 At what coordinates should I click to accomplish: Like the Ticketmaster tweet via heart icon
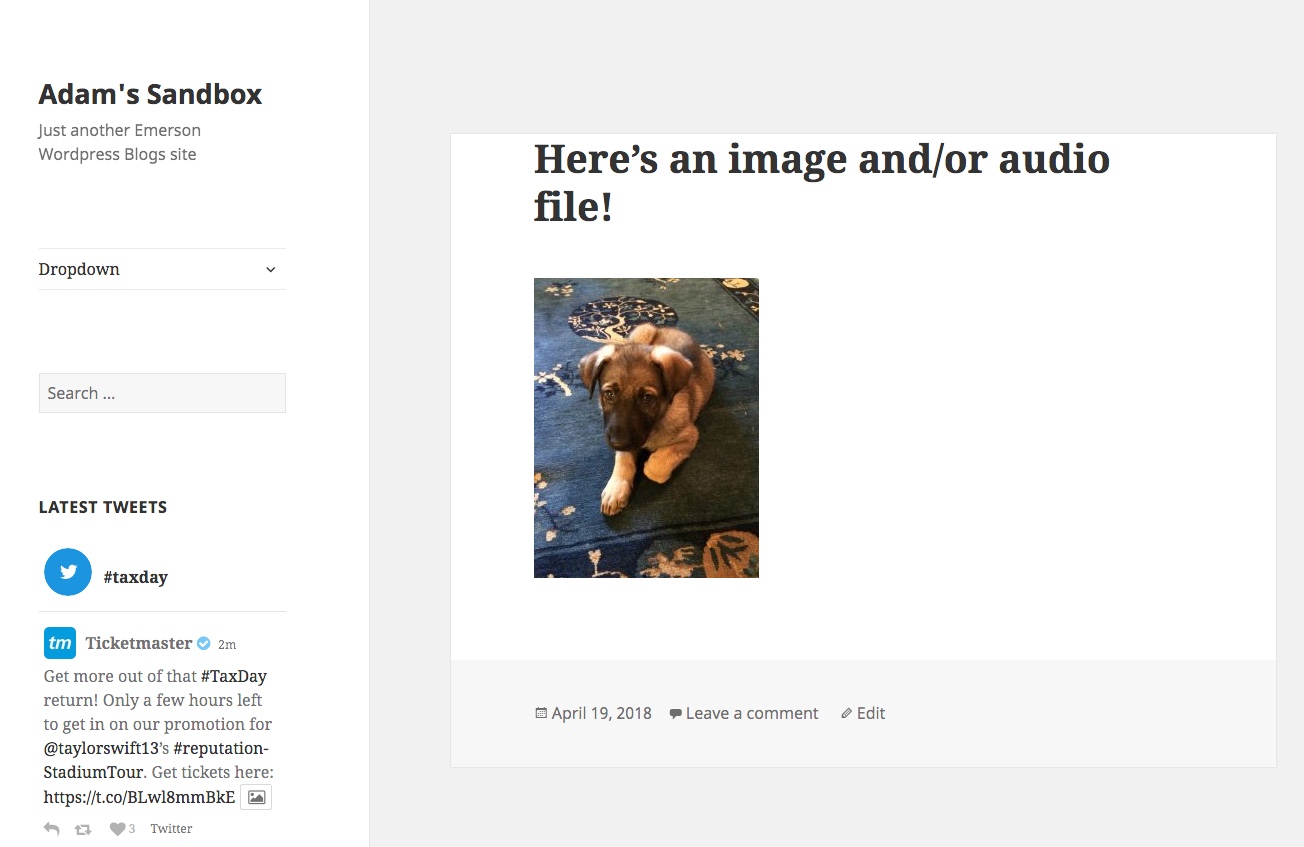[117, 829]
